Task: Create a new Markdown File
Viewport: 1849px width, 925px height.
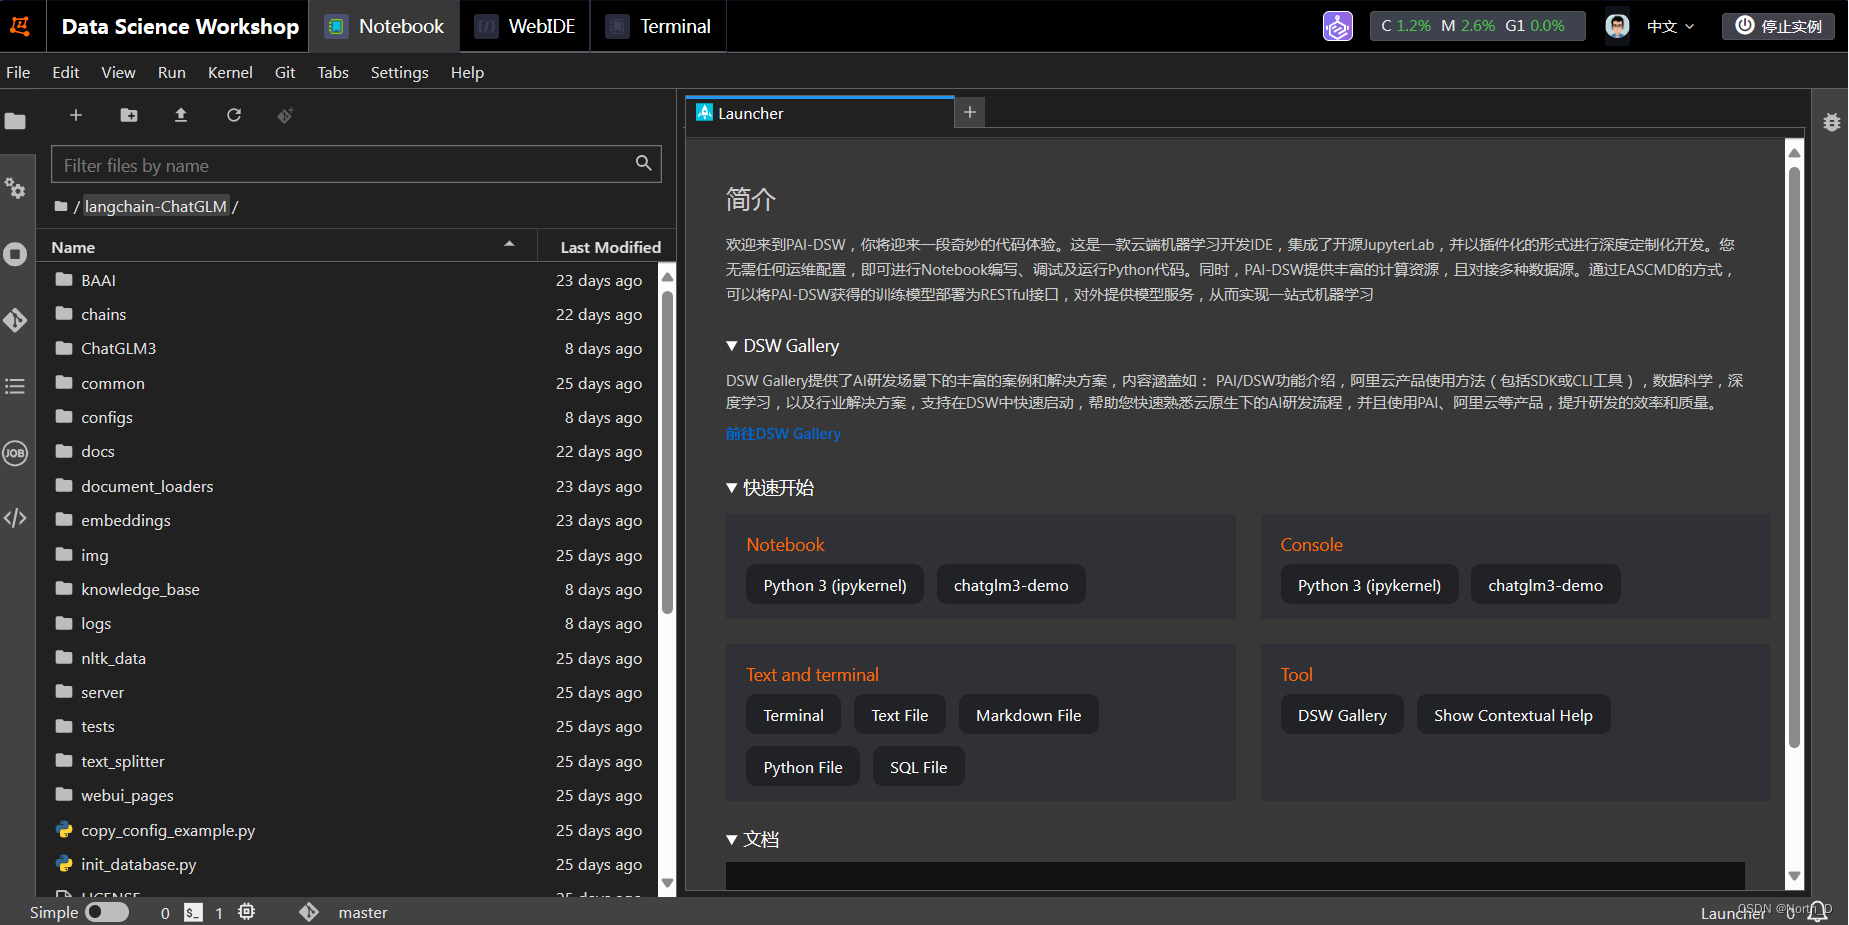Action: pyautogui.click(x=1028, y=715)
